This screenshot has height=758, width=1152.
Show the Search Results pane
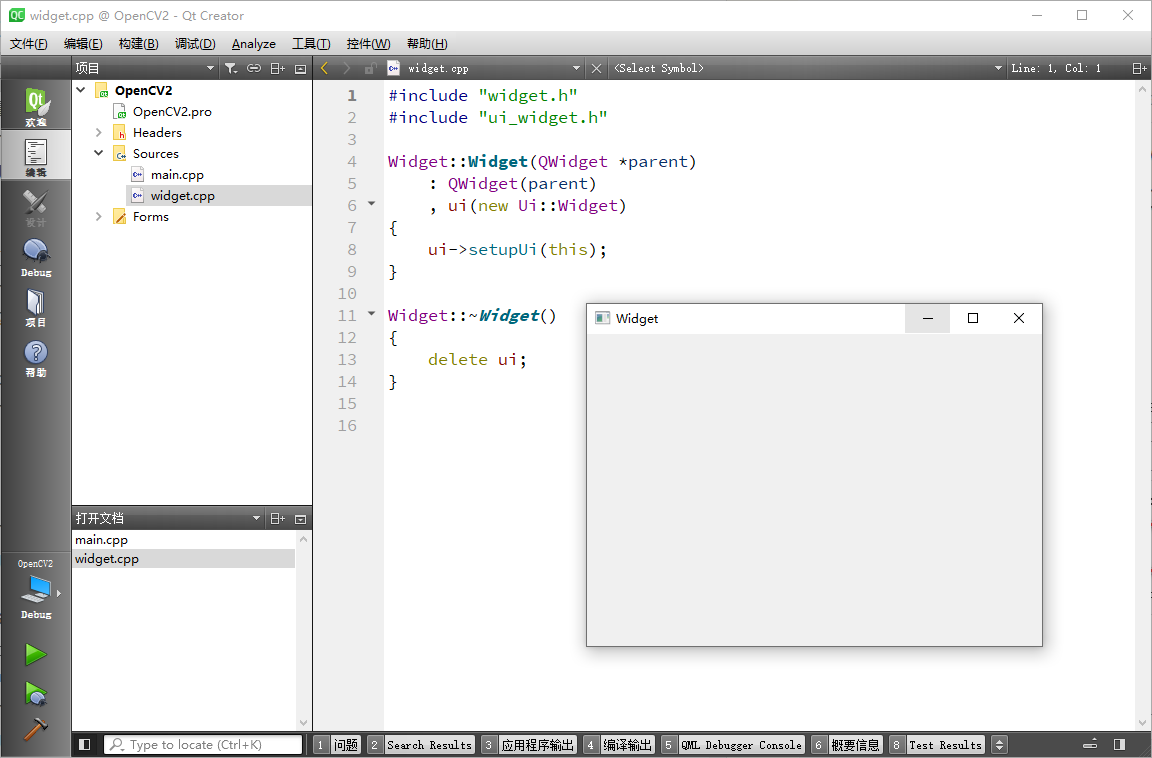click(x=422, y=745)
